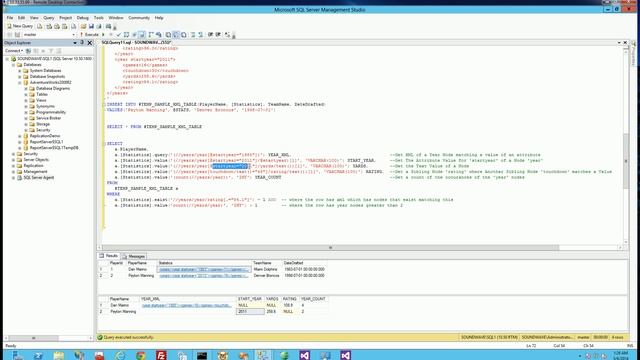Switch output to Results to Grid

(176, 35)
